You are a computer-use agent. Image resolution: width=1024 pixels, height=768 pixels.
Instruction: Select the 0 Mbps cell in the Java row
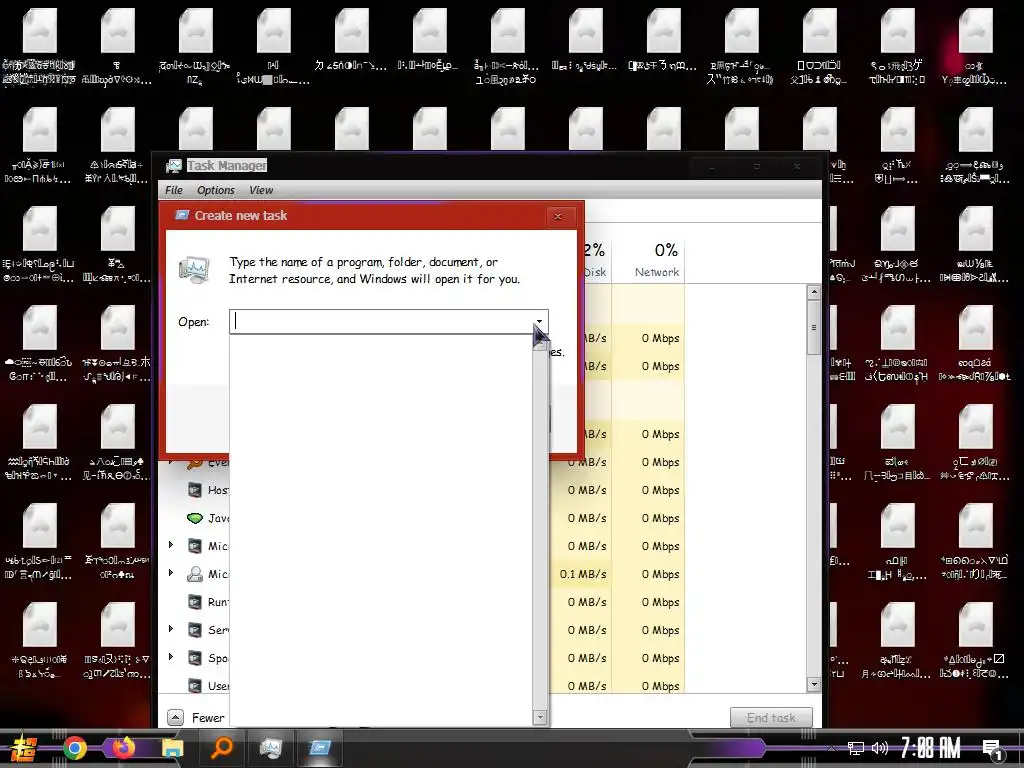[660, 518]
